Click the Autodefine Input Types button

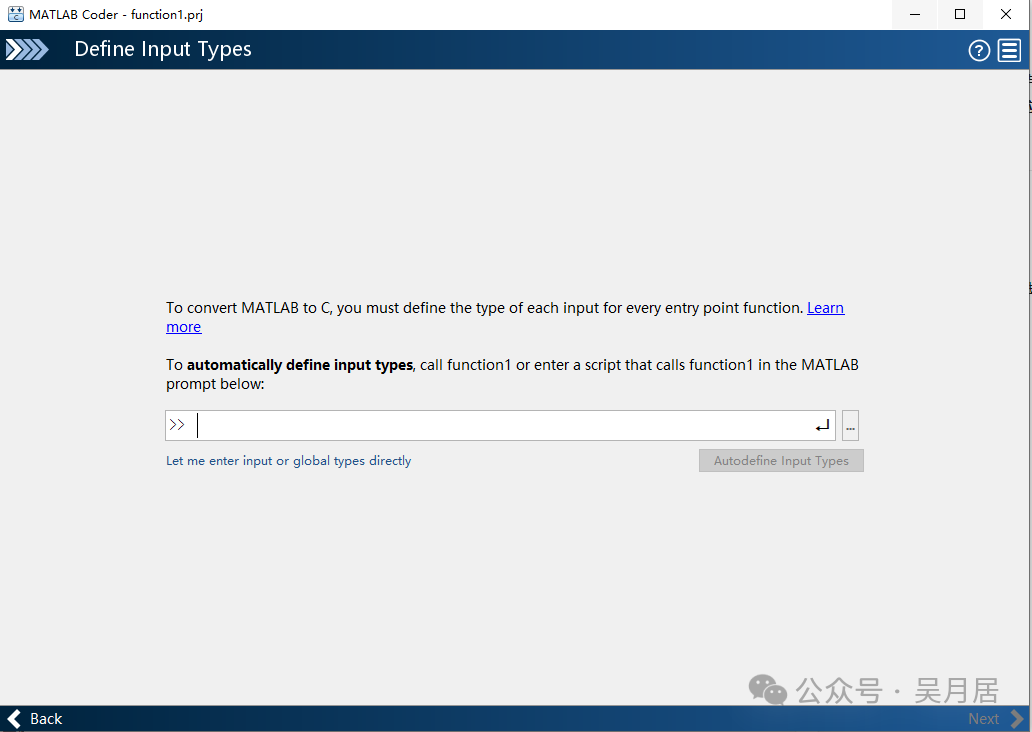coord(781,461)
